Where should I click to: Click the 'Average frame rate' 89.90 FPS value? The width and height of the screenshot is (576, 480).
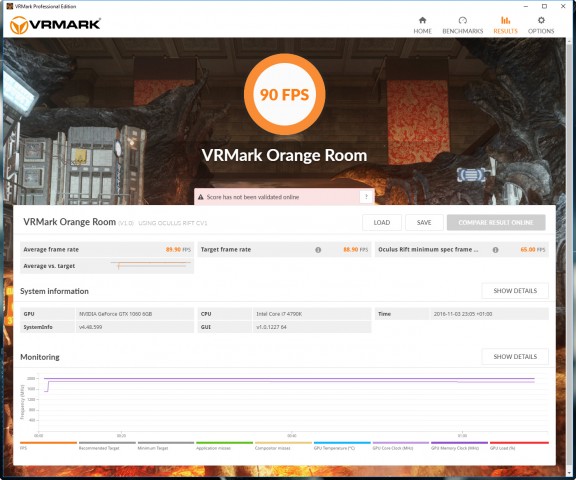pos(178,250)
